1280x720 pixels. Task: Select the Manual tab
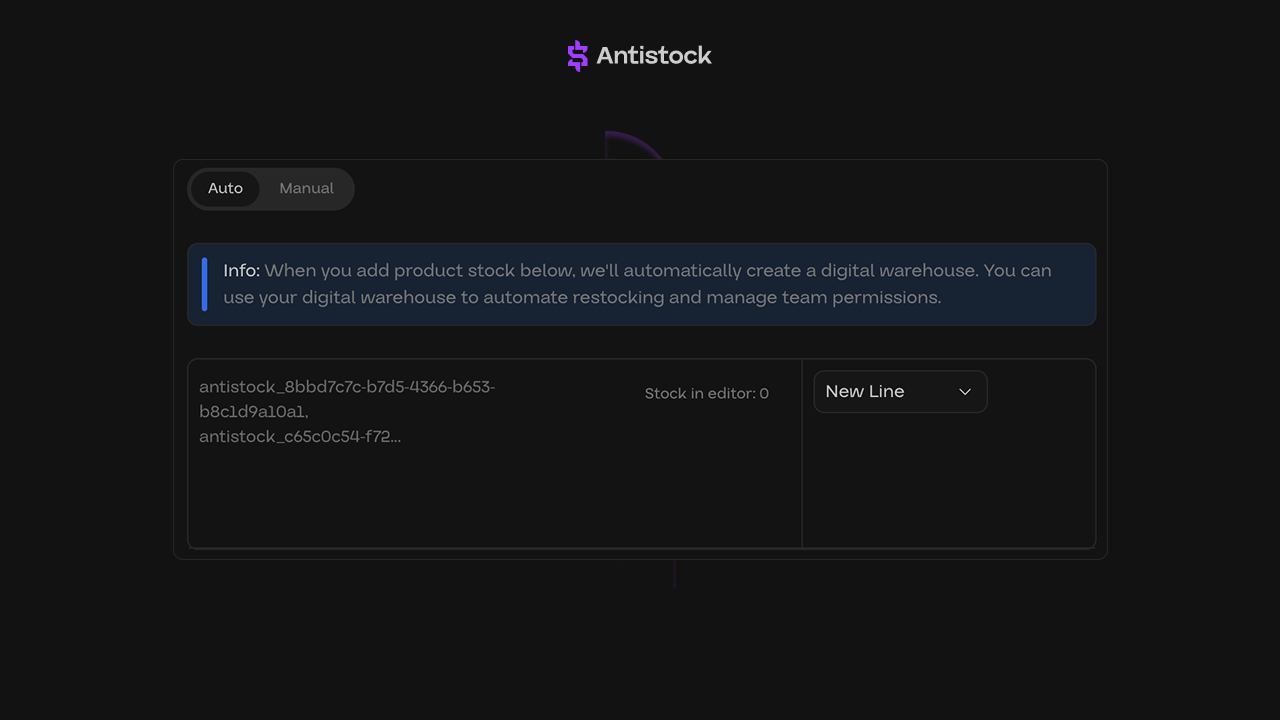pos(306,188)
